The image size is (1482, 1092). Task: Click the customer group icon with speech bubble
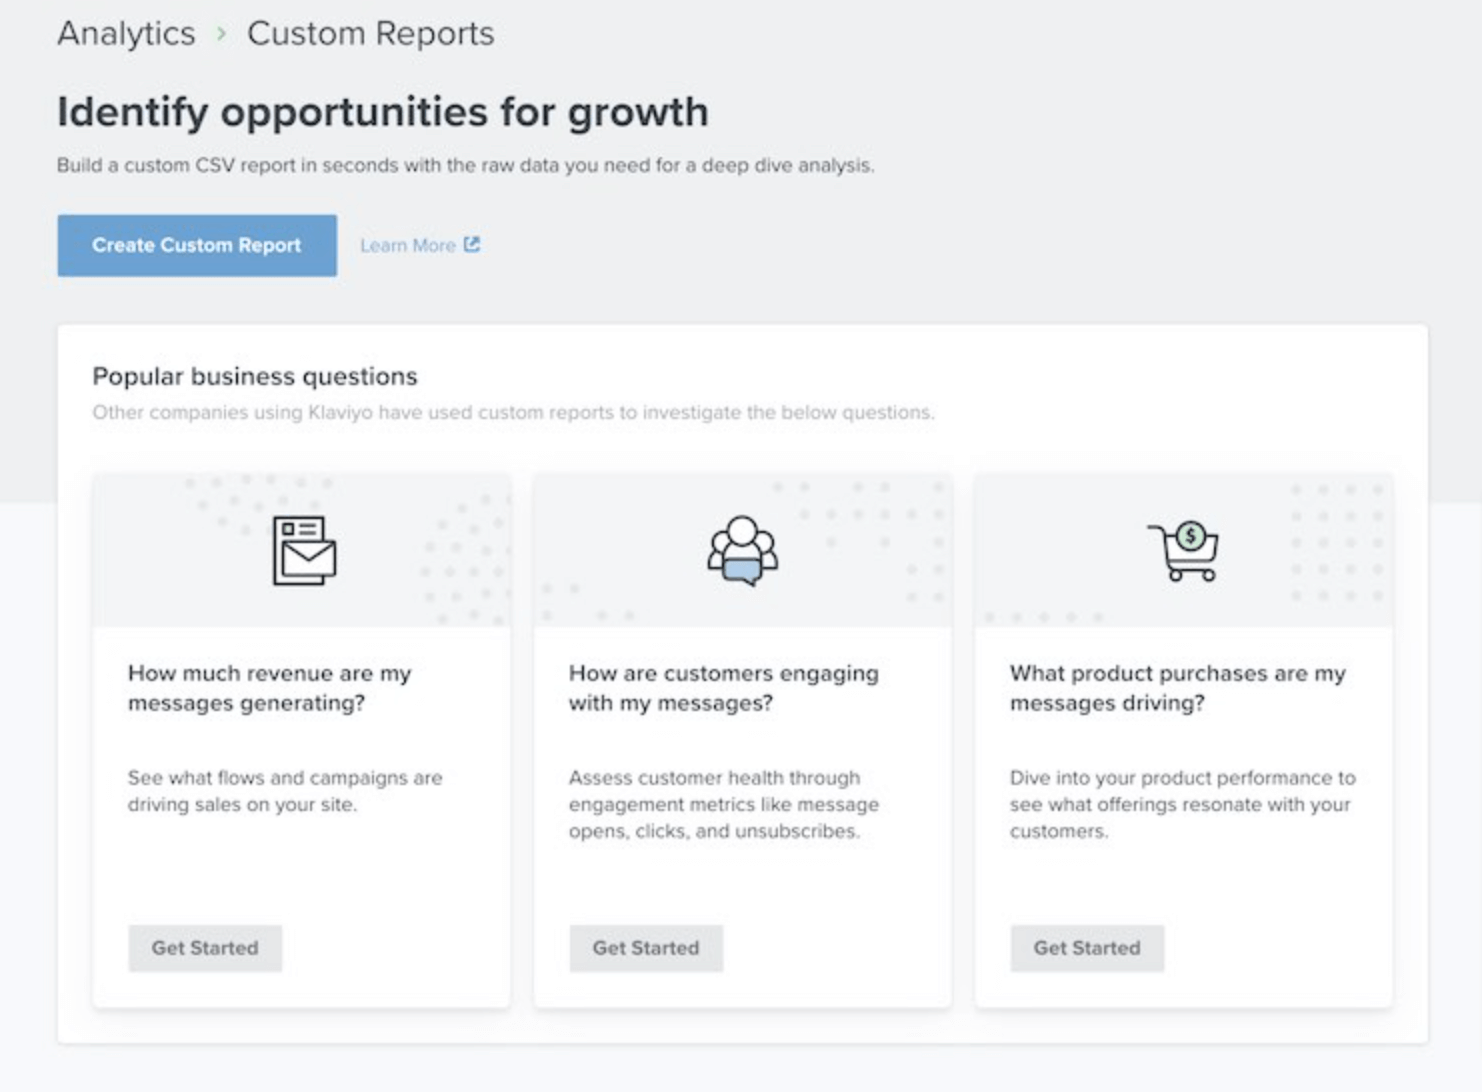(743, 545)
